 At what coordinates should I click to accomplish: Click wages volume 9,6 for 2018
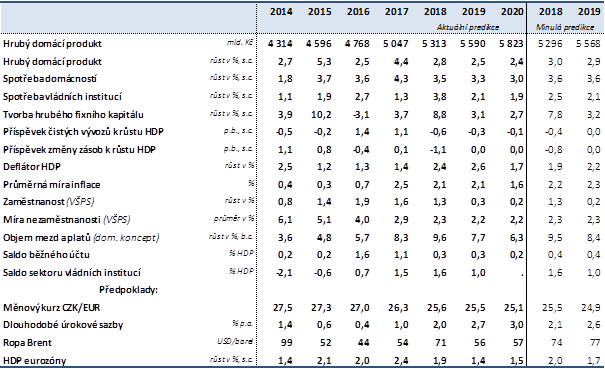tap(439, 237)
